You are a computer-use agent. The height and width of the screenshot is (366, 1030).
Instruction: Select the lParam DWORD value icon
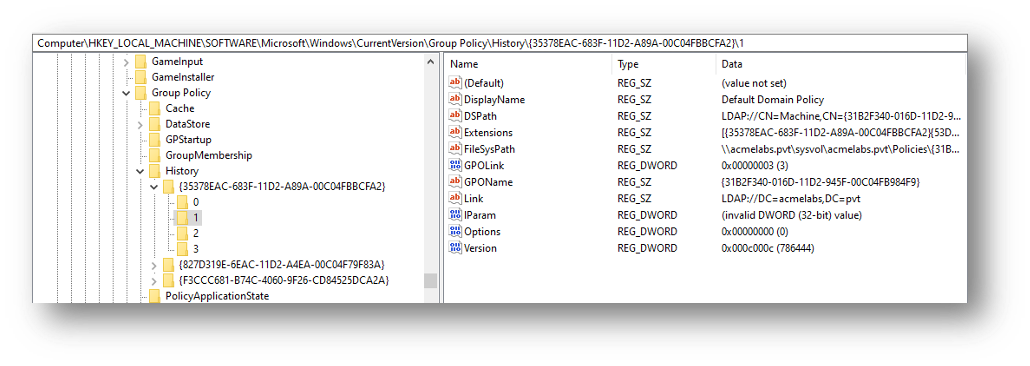pyautogui.click(x=455, y=215)
